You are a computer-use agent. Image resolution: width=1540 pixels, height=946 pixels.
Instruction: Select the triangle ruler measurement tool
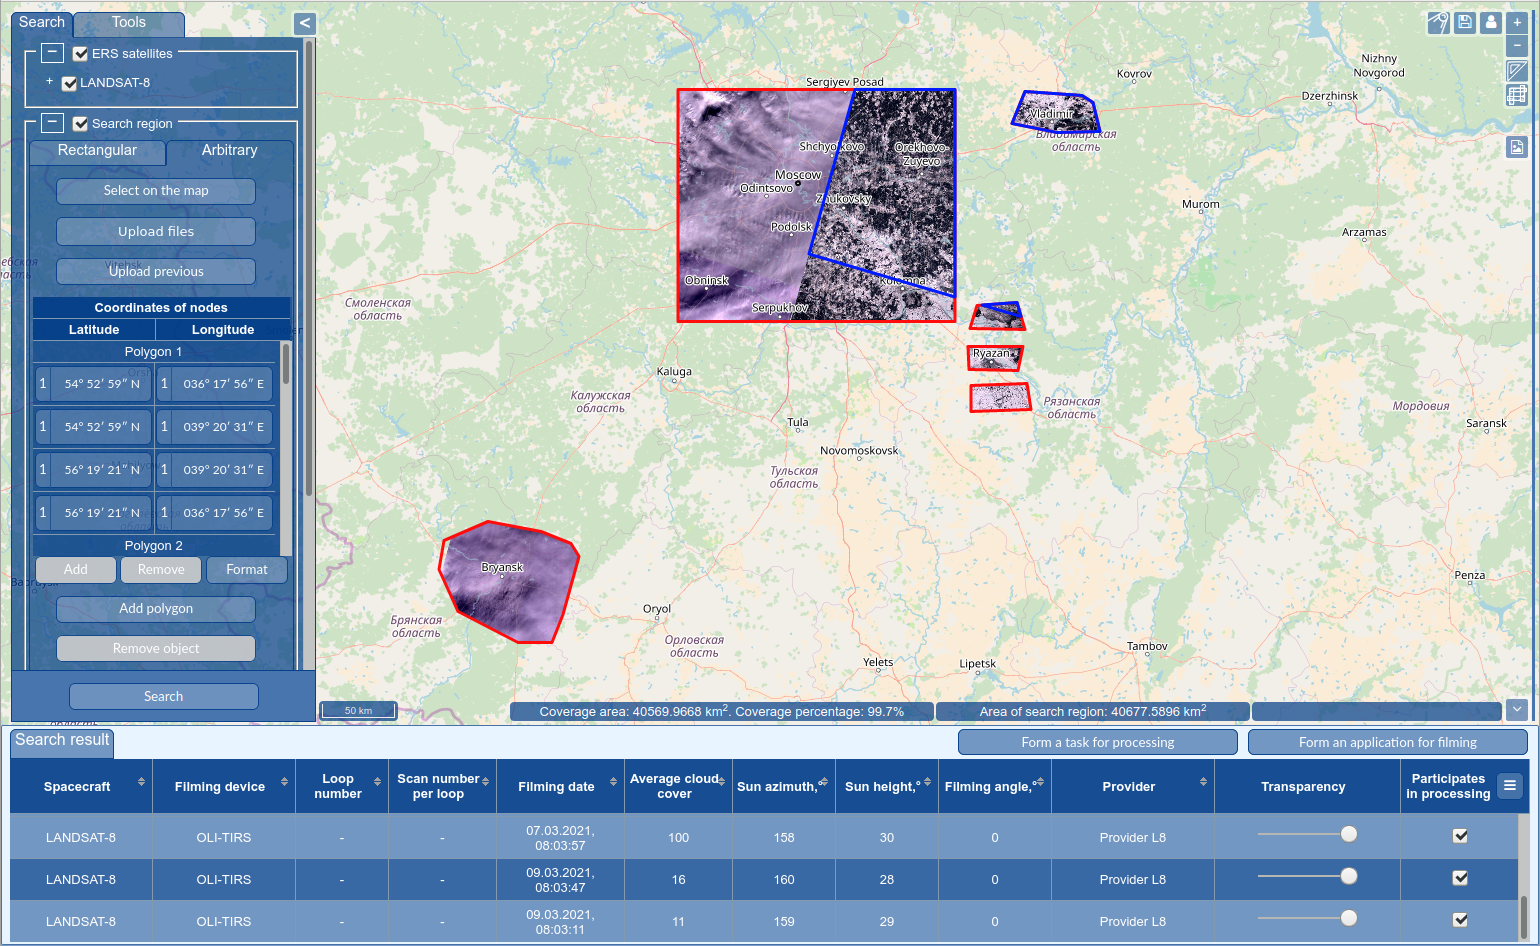(1517, 70)
